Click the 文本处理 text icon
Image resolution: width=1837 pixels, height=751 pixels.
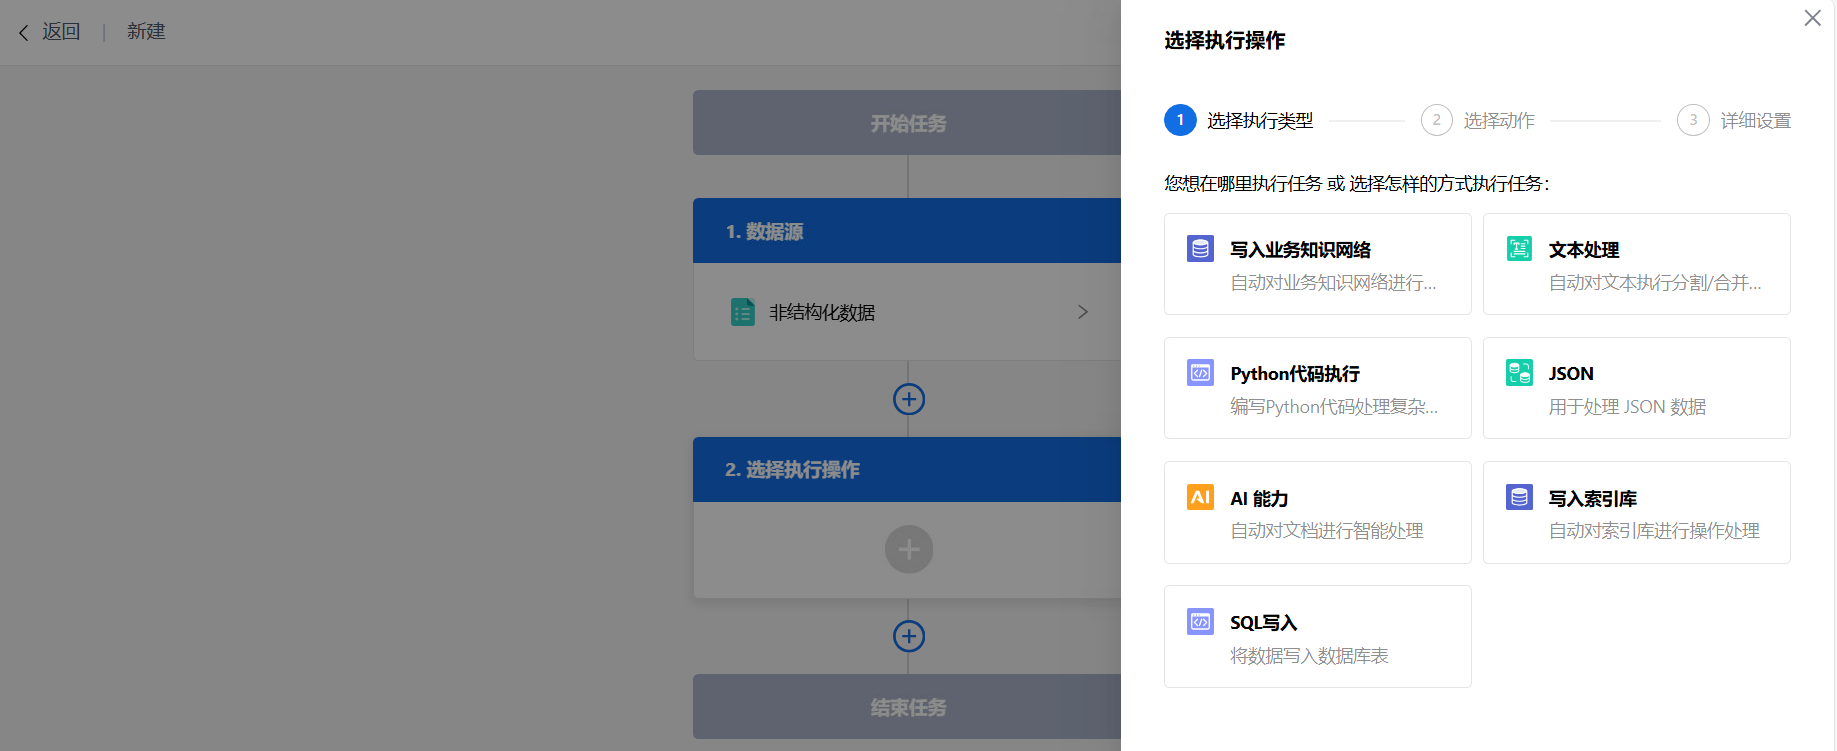pos(1519,249)
